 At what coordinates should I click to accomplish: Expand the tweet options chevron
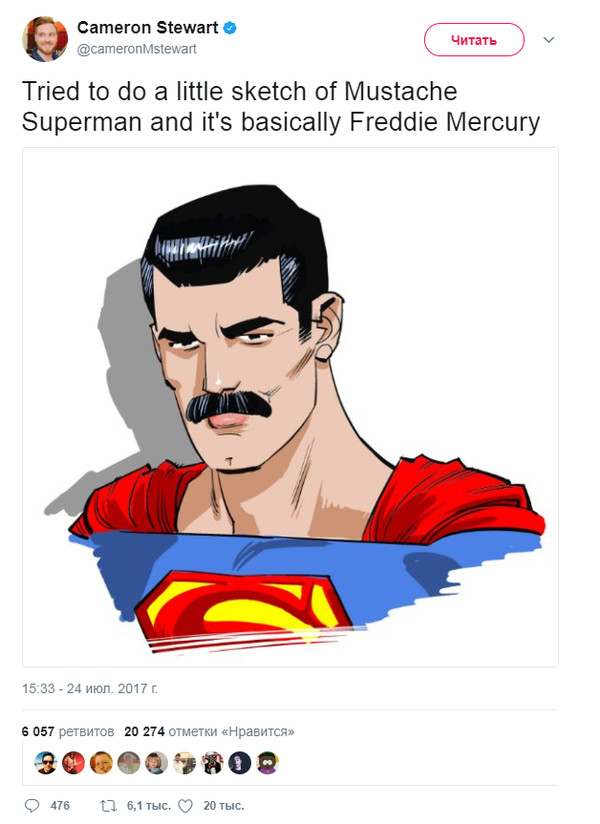pos(548,40)
